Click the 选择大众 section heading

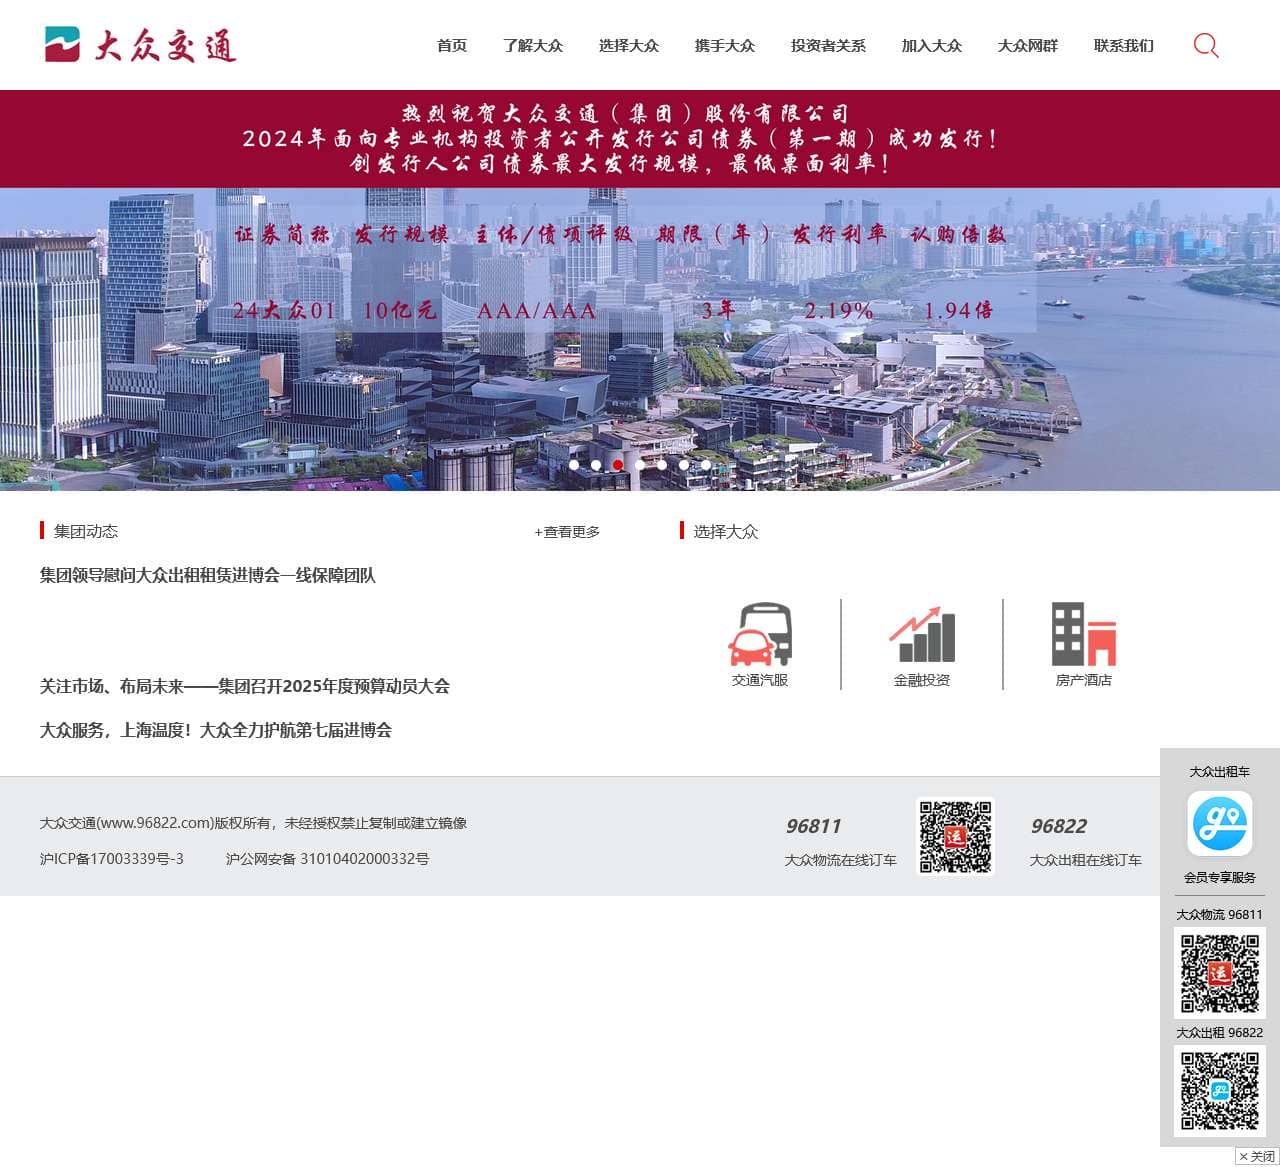[726, 531]
